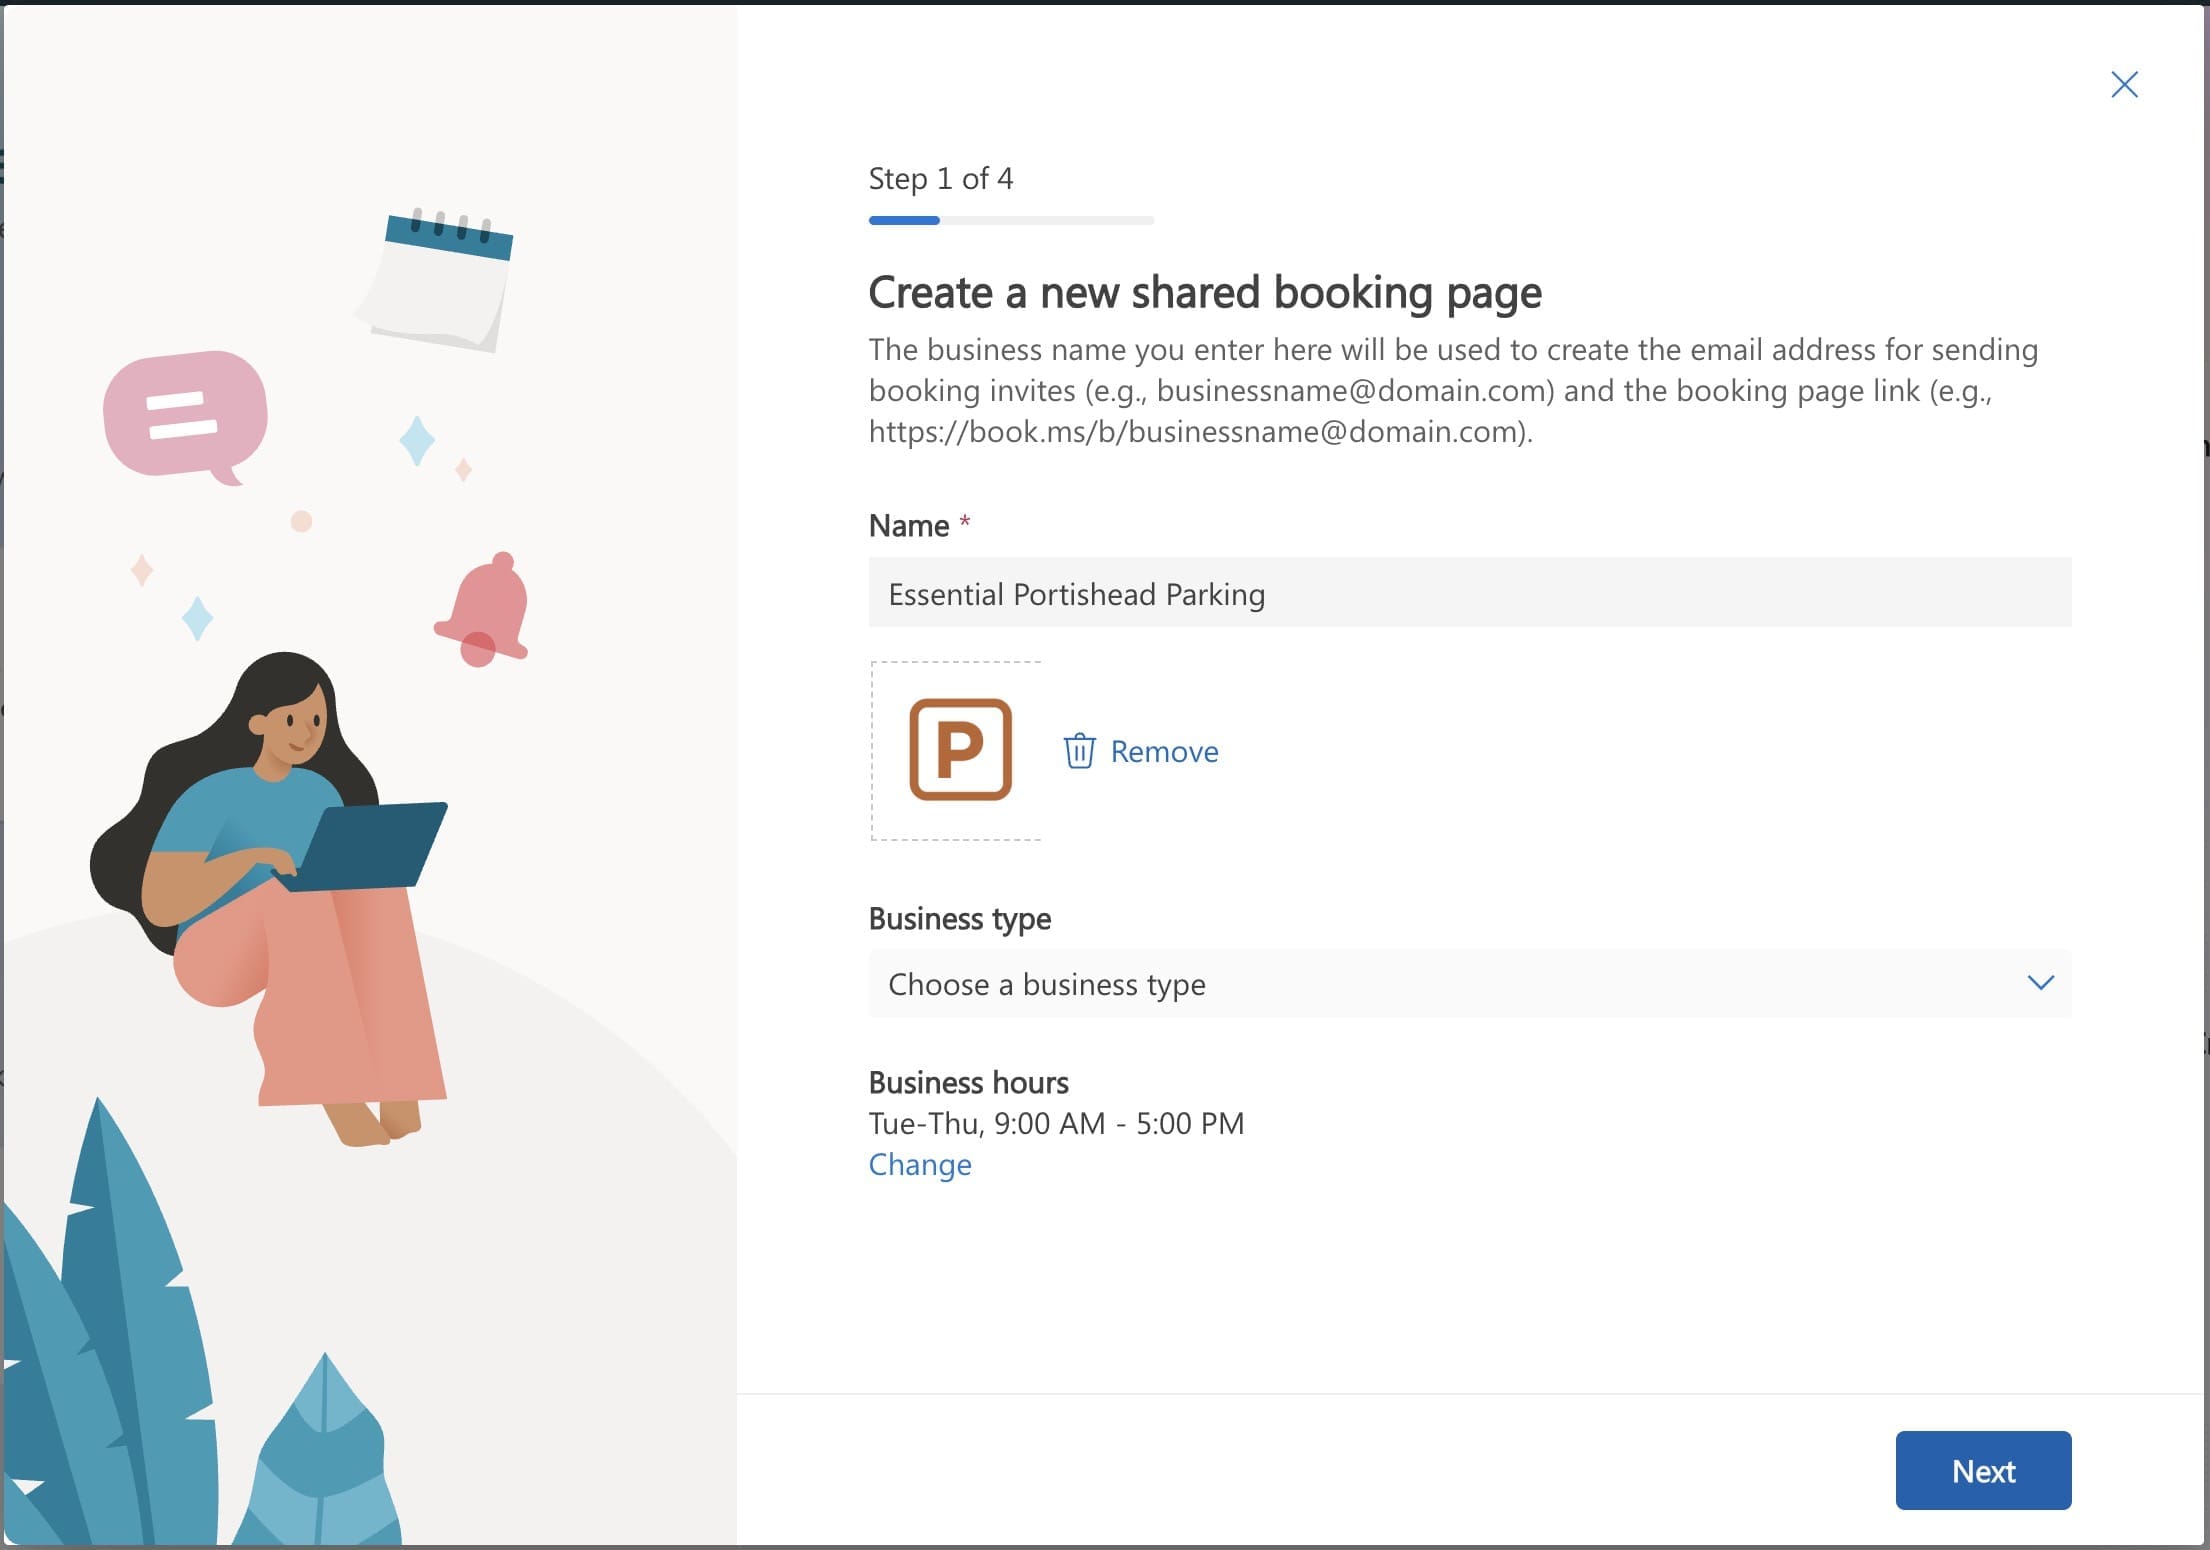Click the chevron arrow in Business type
The width and height of the screenshot is (2210, 1550).
2040,983
